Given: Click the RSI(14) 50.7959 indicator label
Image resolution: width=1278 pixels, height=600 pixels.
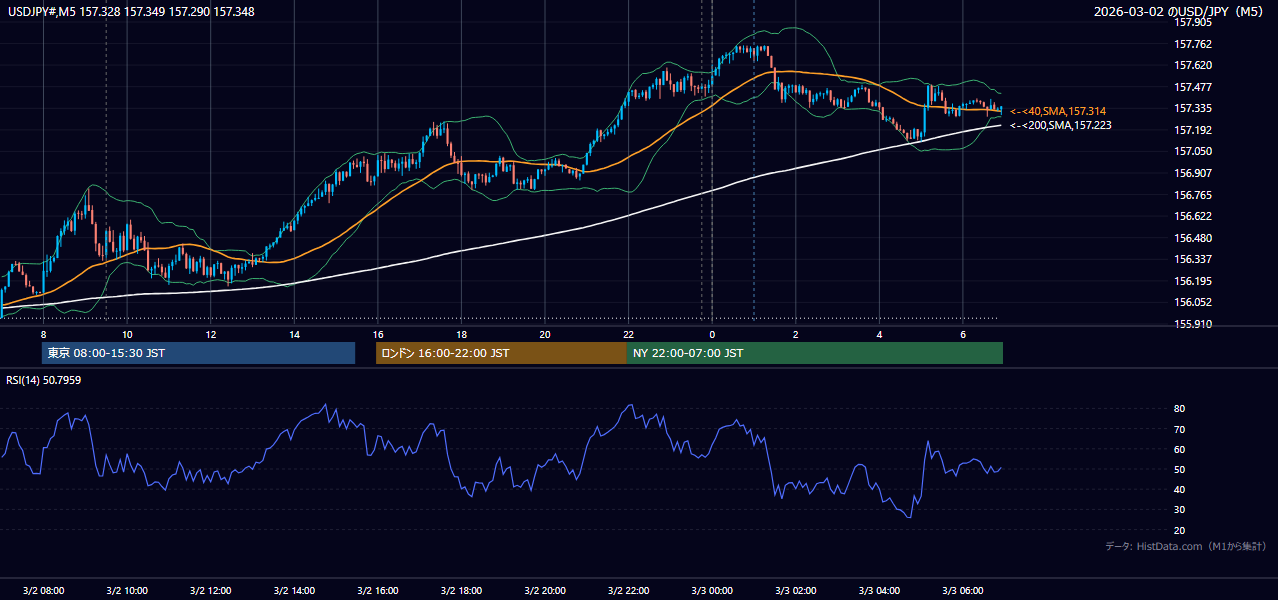Looking at the screenshot, I should point(43,380).
